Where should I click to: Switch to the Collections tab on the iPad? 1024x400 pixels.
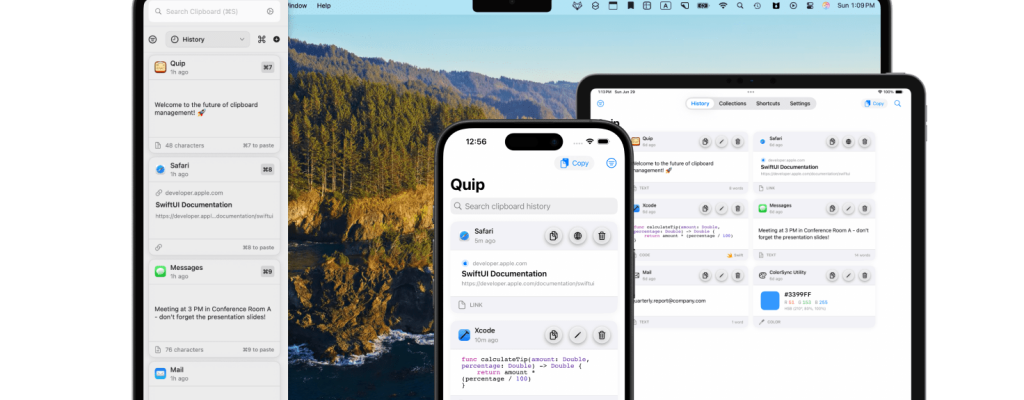(732, 103)
